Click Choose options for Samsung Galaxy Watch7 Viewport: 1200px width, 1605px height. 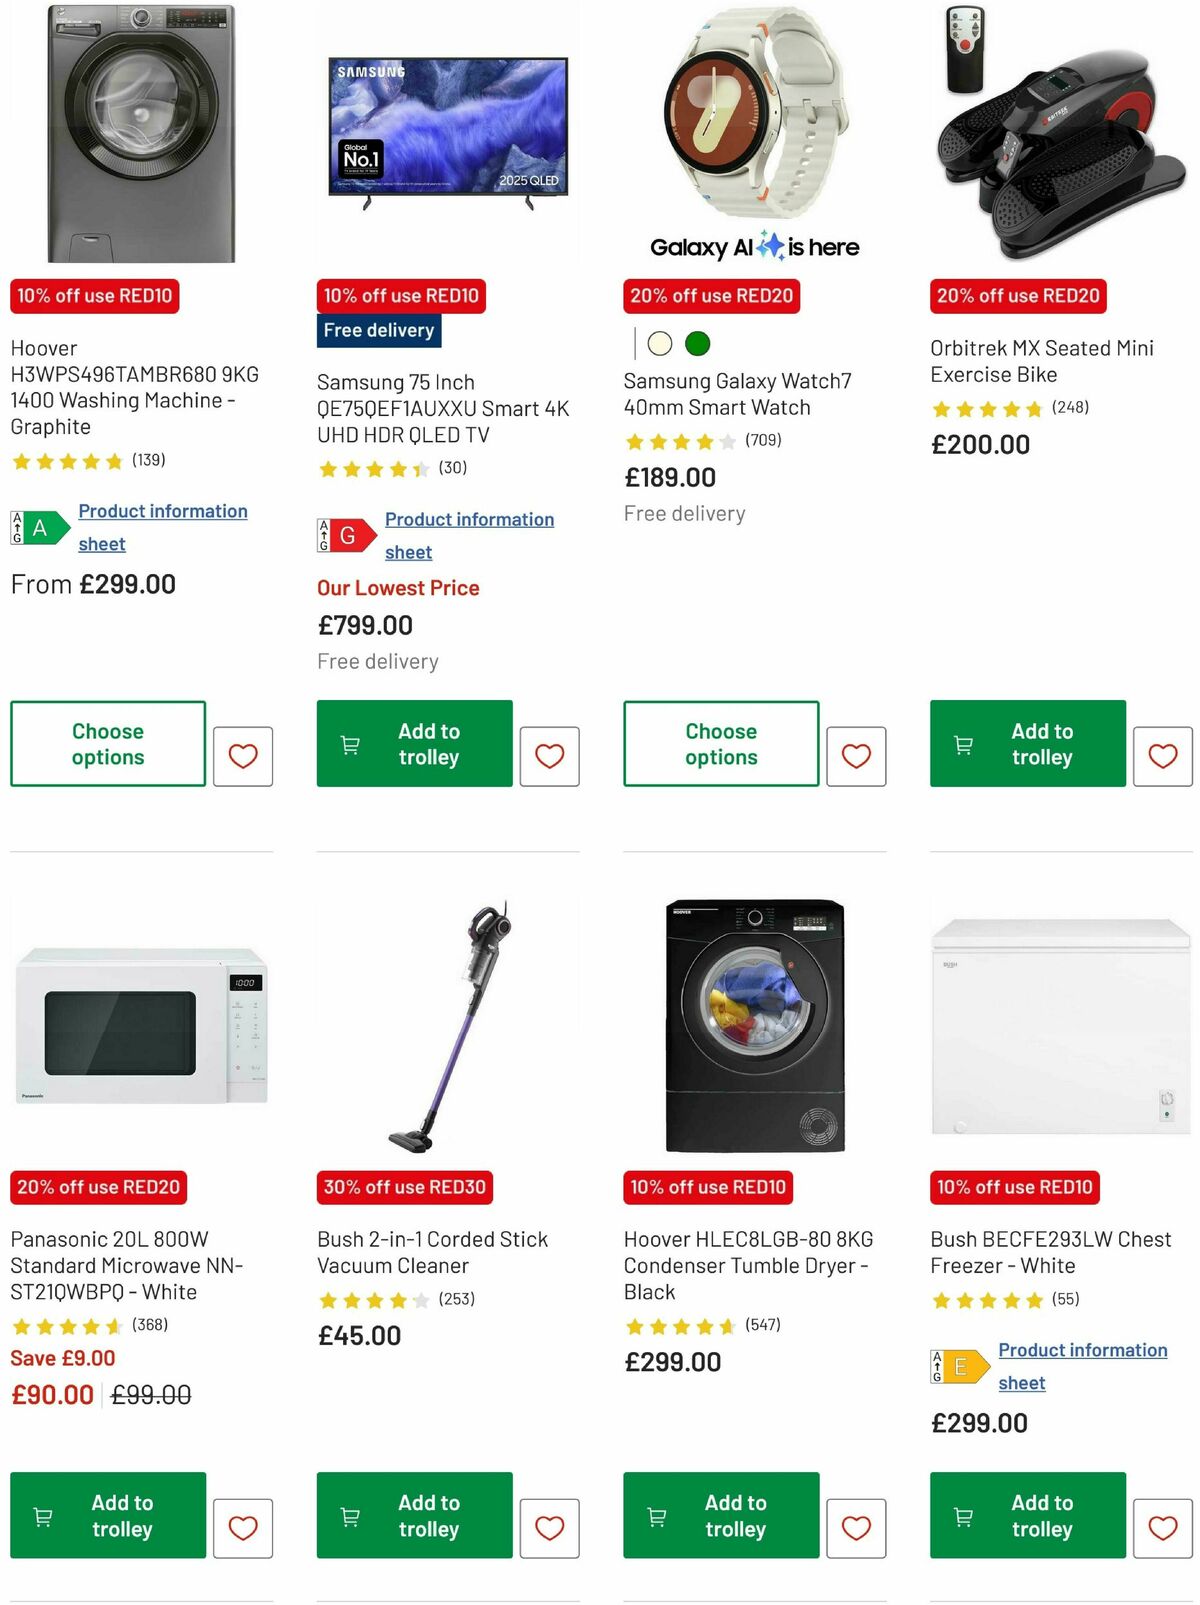click(x=720, y=744)
